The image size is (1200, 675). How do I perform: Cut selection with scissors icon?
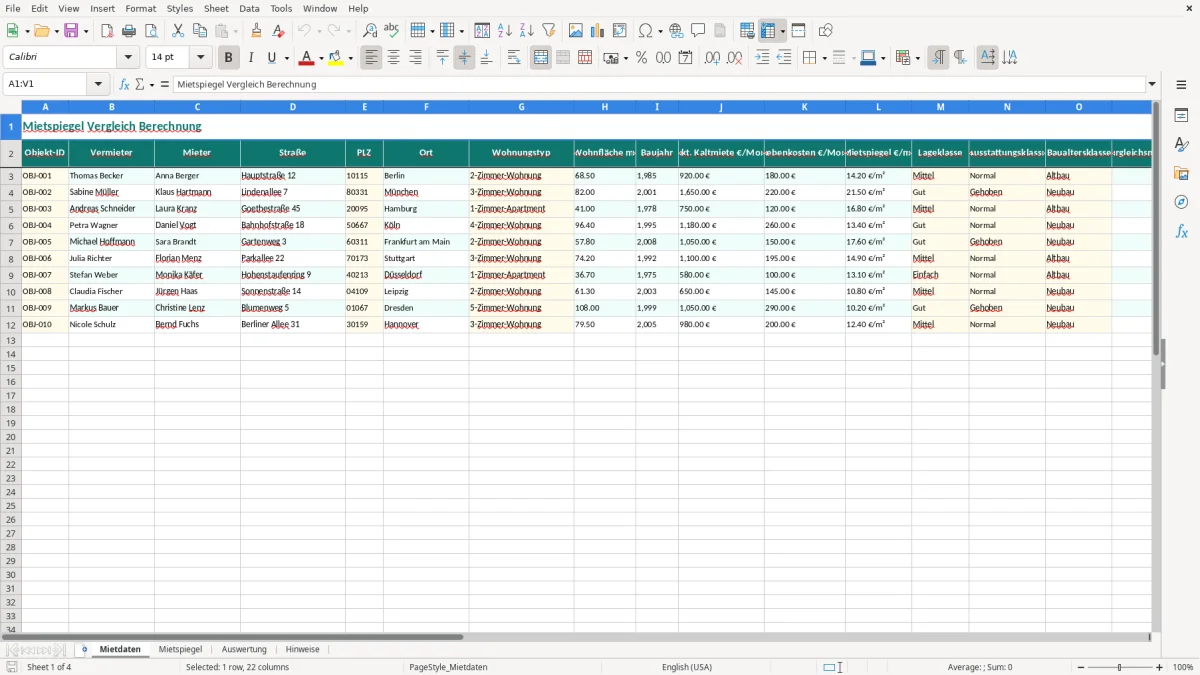[178, 31]
